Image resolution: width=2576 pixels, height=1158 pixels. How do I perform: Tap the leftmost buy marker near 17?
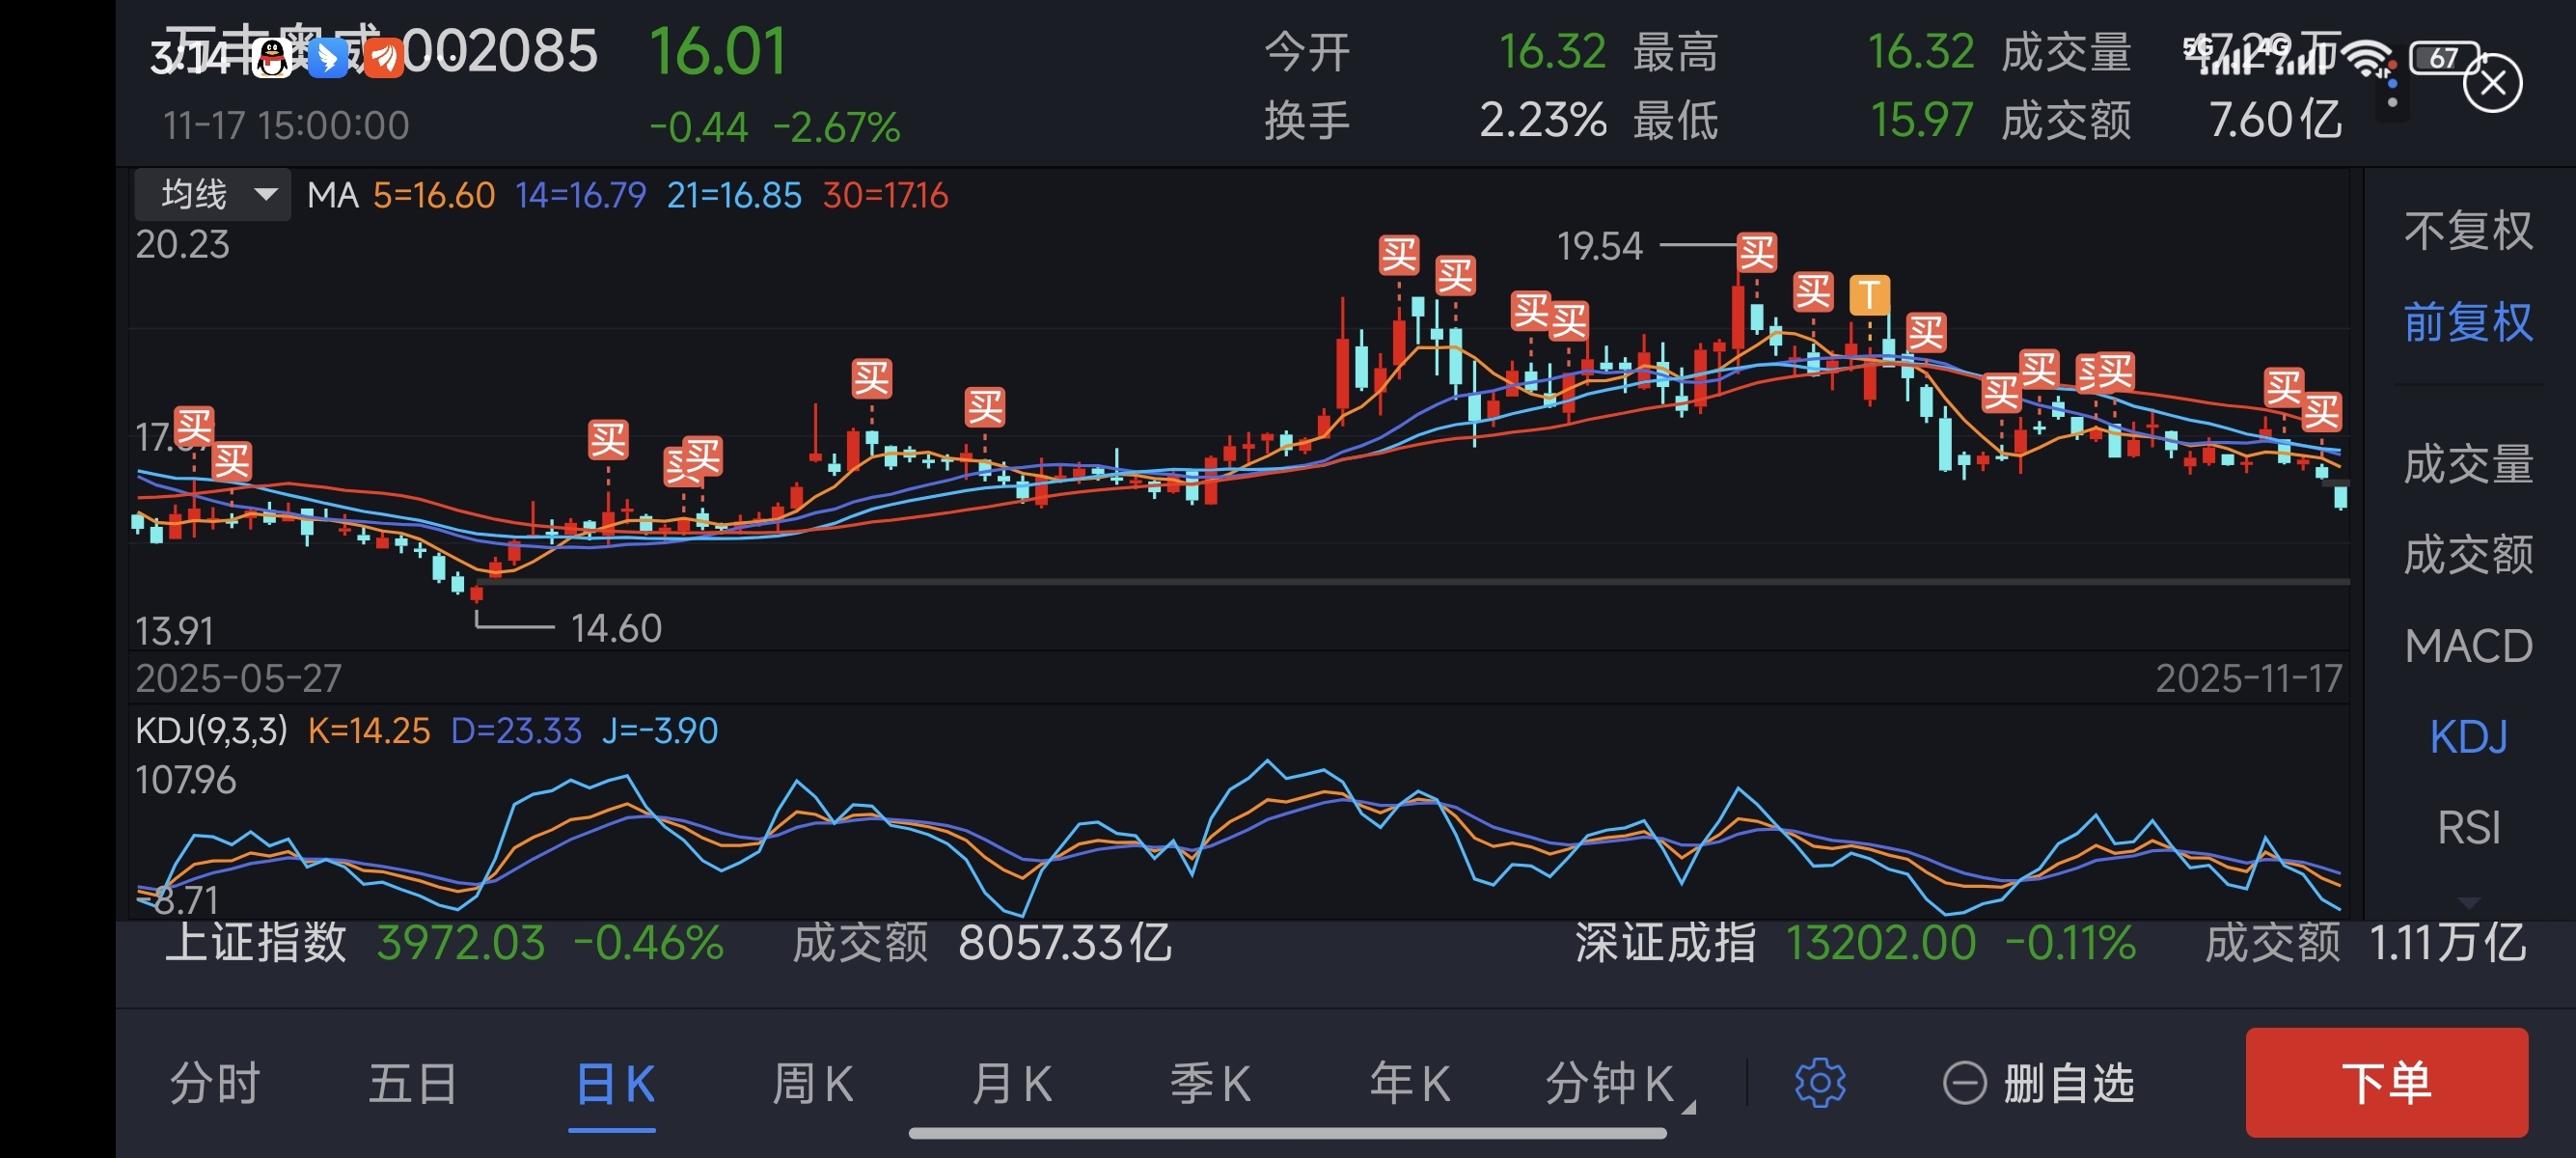tap(193, 427)
